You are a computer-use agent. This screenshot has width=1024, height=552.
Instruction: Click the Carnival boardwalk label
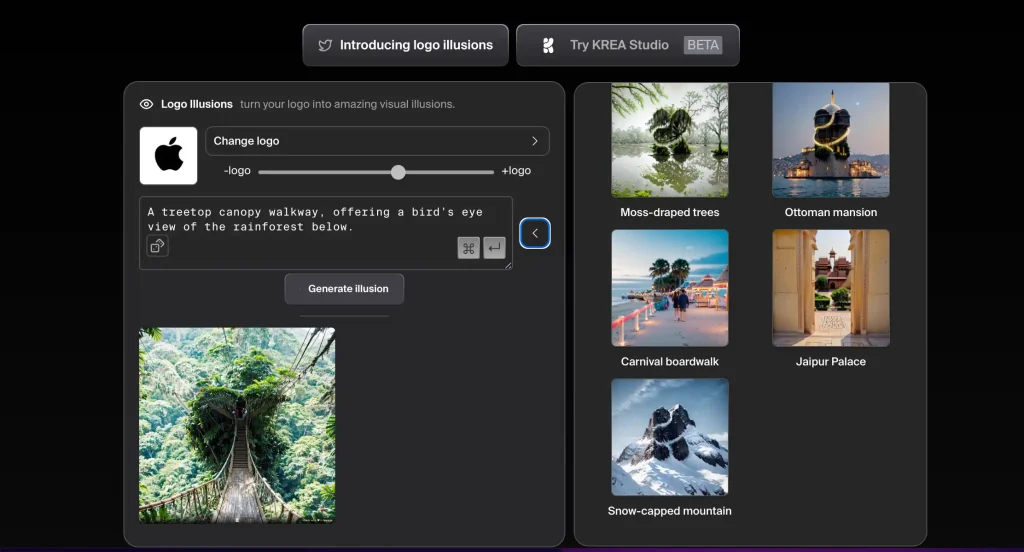coord(669,362)
